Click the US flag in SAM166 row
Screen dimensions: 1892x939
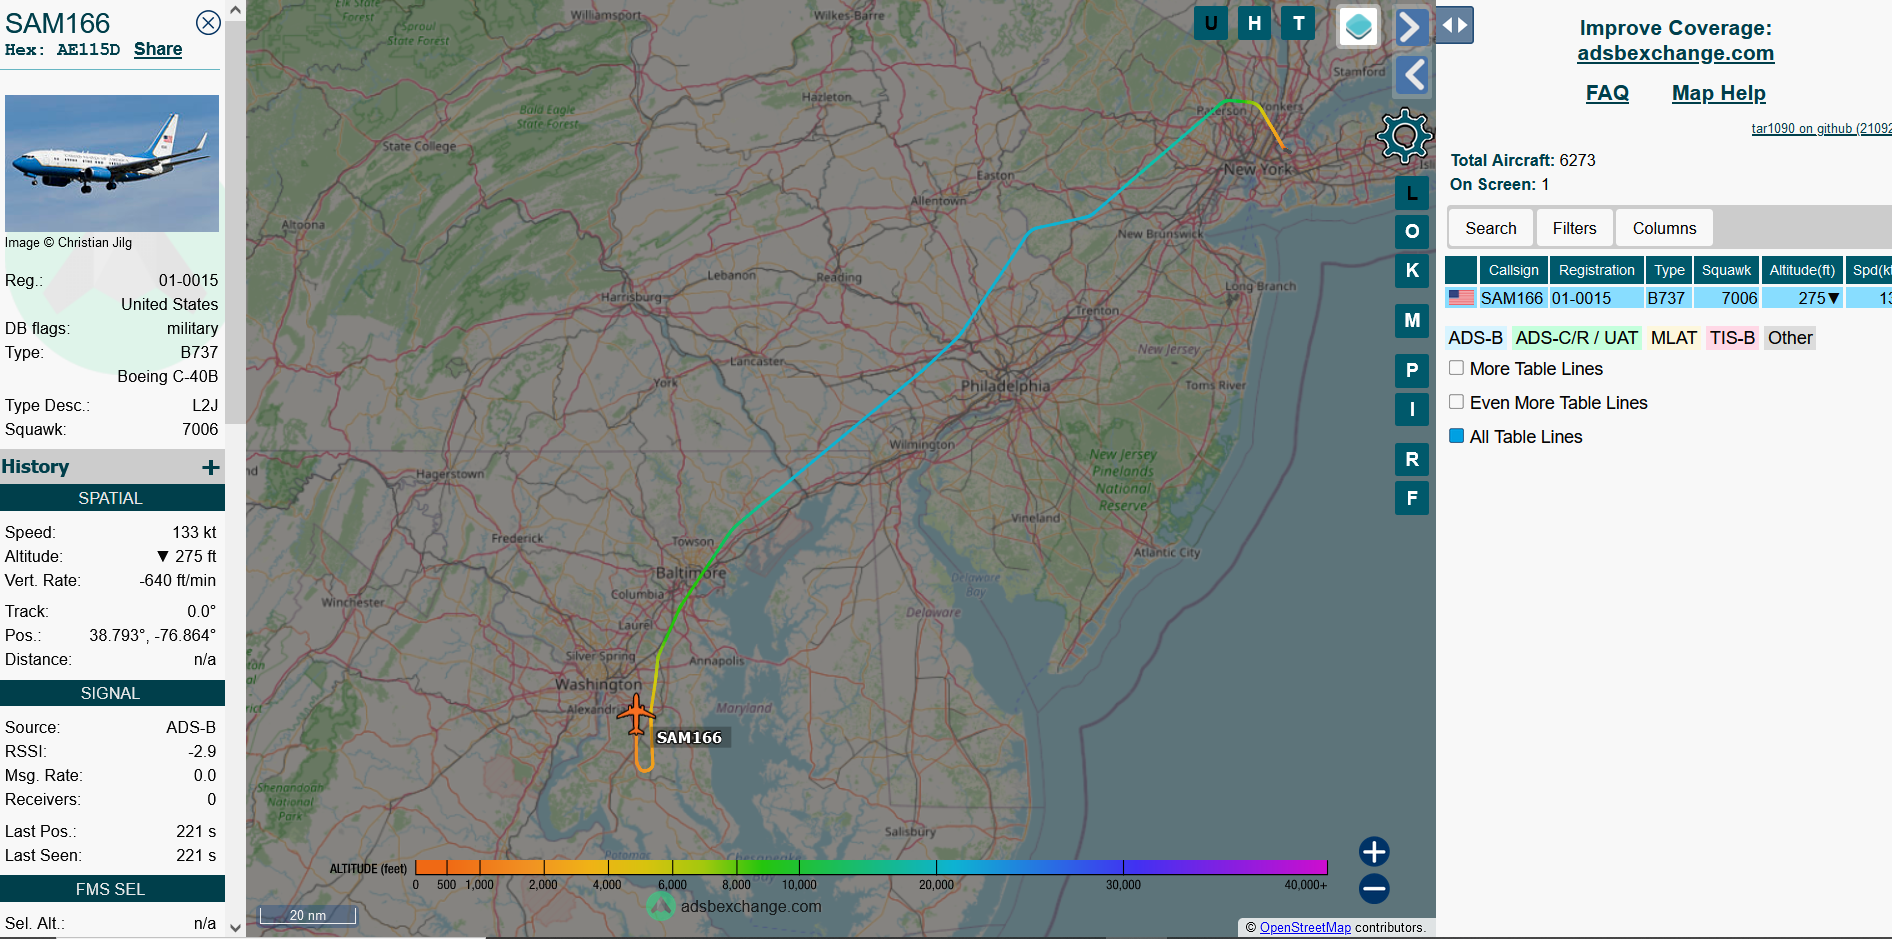pos(1461,298)
